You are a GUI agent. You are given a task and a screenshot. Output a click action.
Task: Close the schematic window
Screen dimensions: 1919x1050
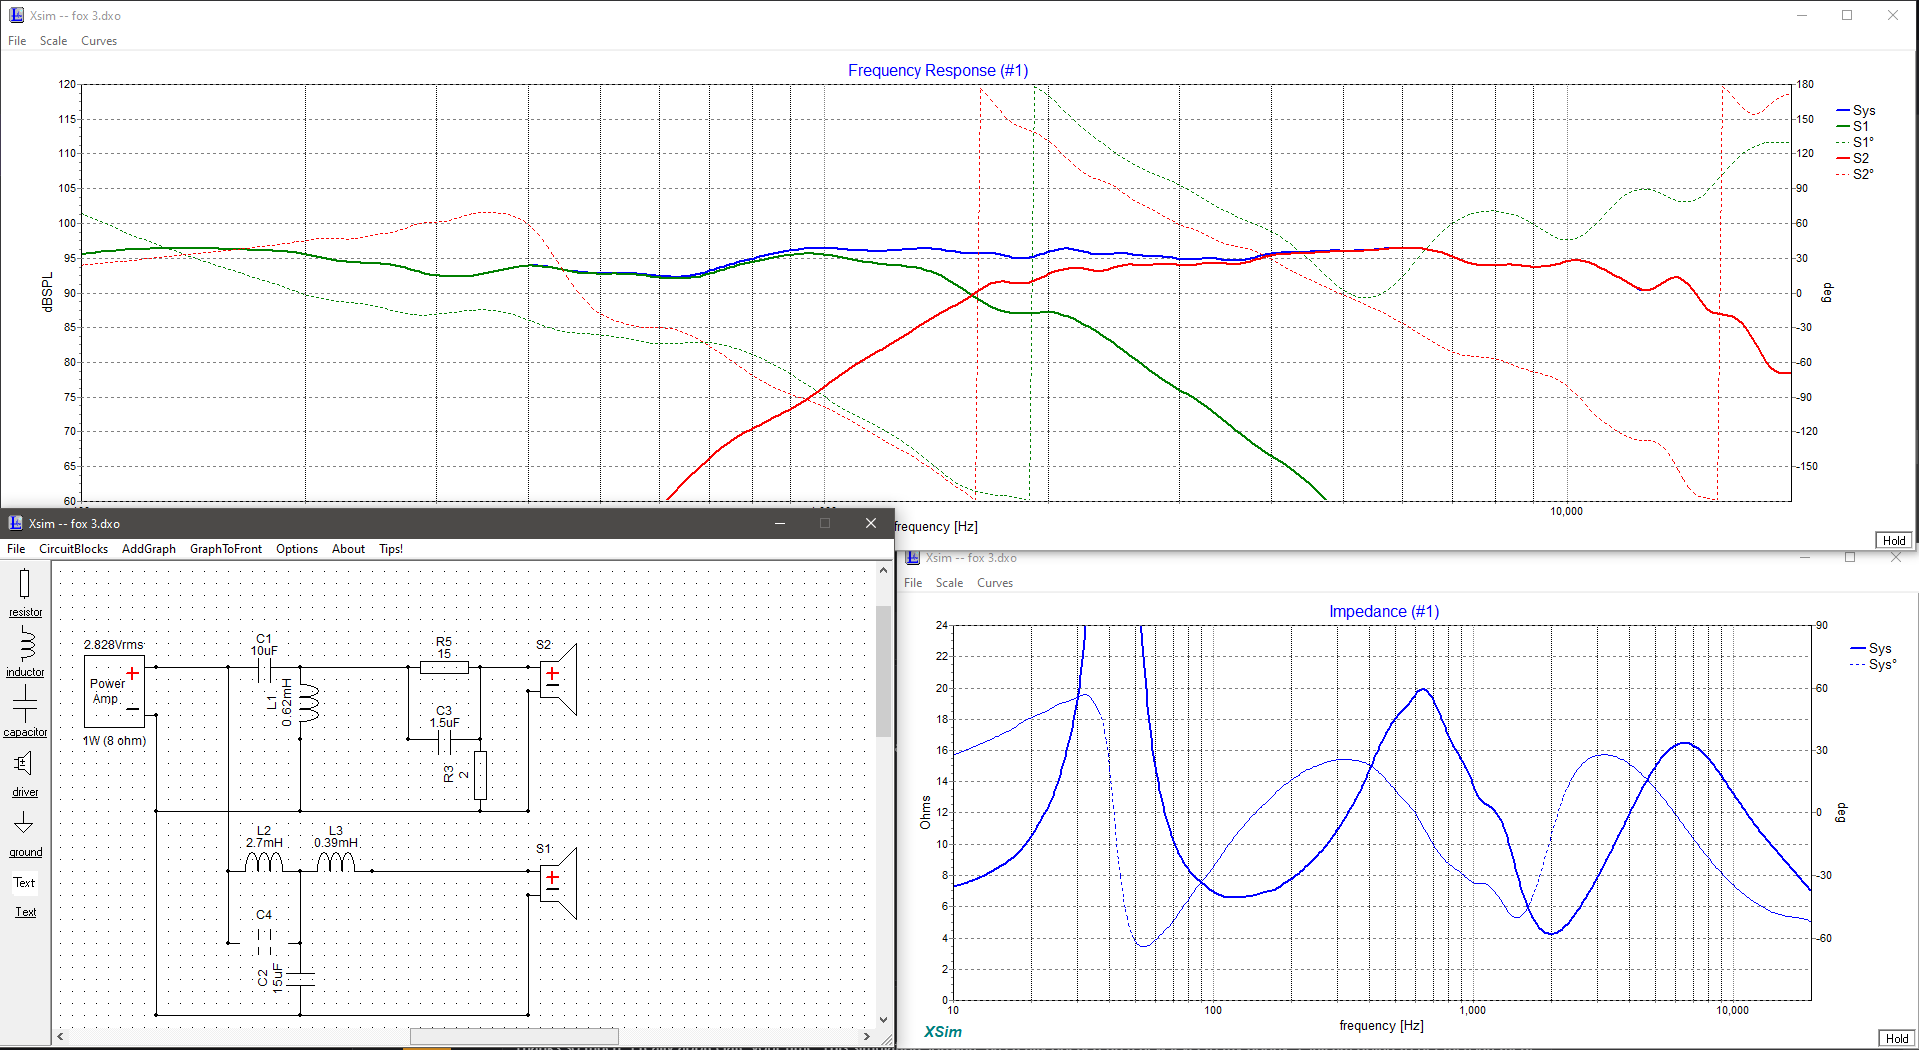click(871, 523)
